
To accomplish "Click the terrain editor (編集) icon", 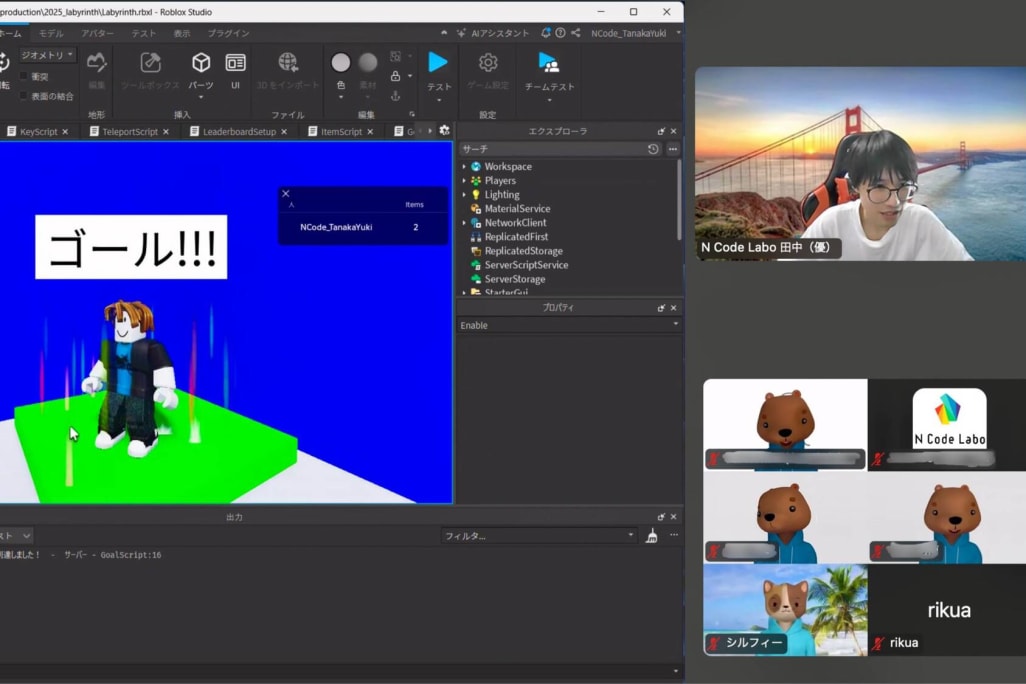I will [x=97, y=63].
